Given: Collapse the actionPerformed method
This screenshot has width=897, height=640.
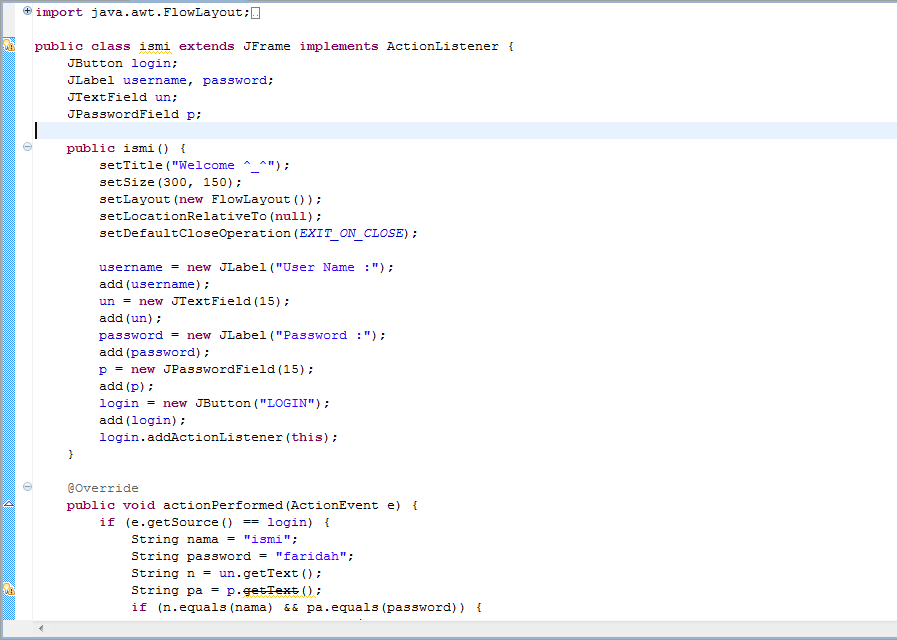Looking at the screenshot, I should coord(27,487).
